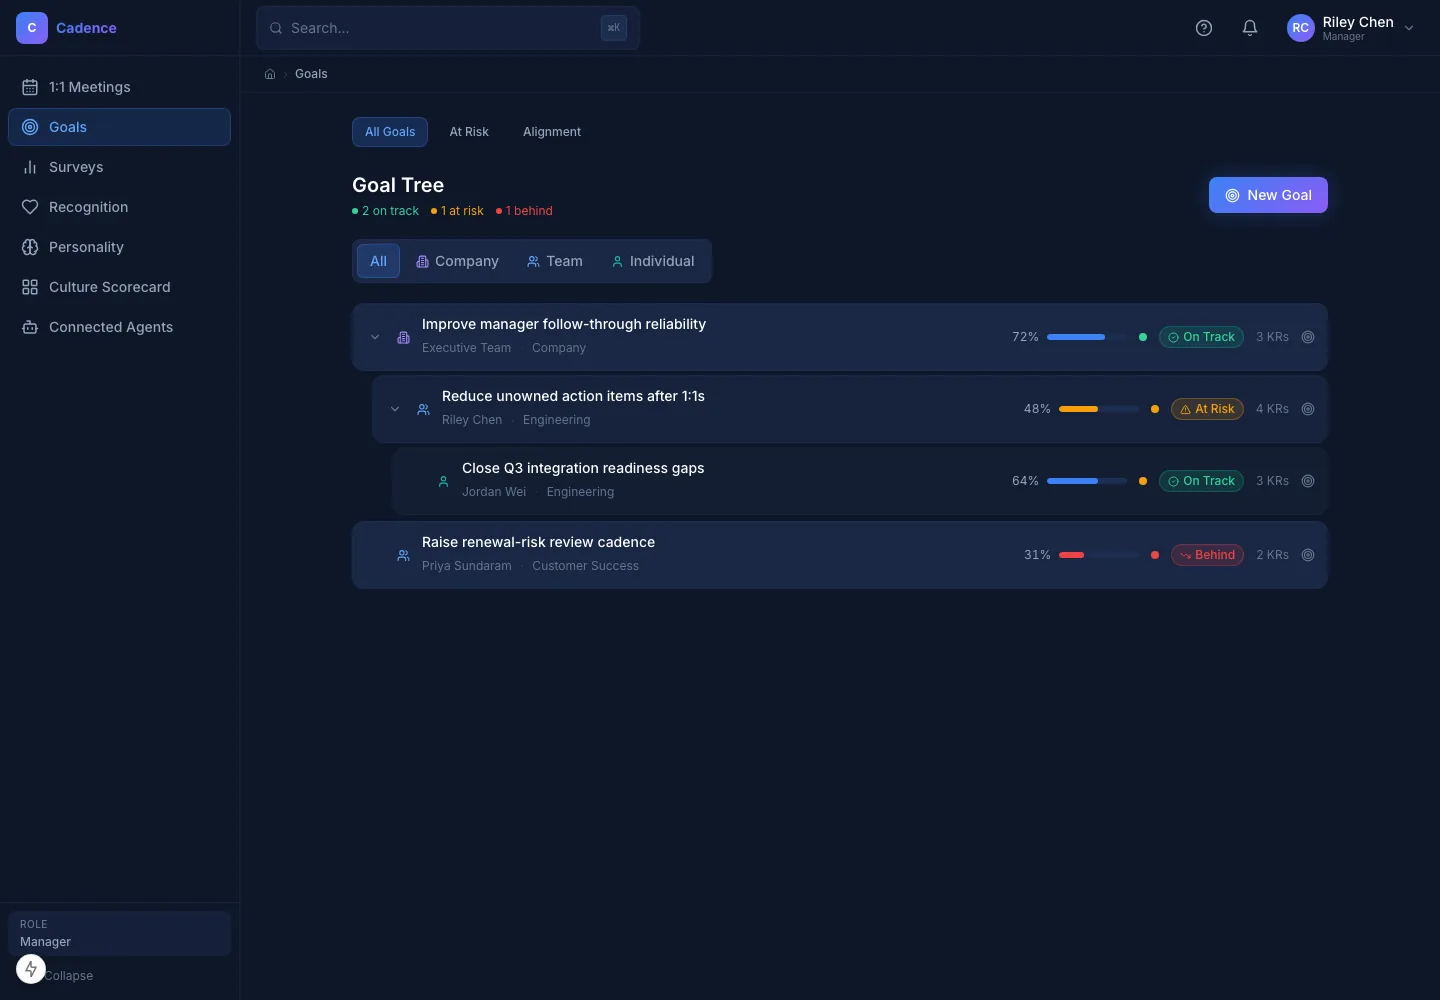1440x1000 pixels.
Task: Click On Track badge on Improve manager row
Action: 1201,337
